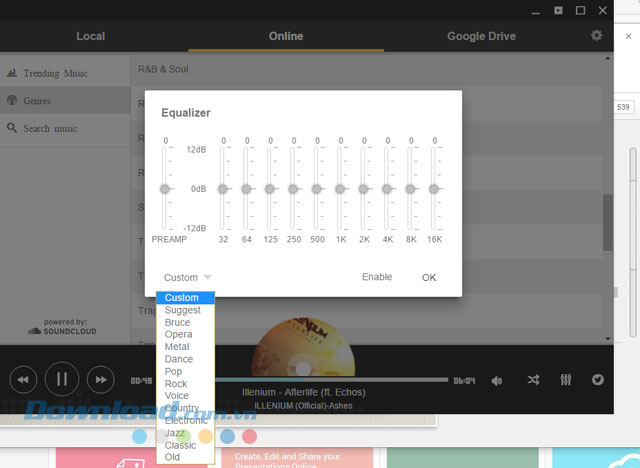The width and height of the screenshot is (640, 468).
Task: Open Trending Music in sidebar
Action: 55,73
